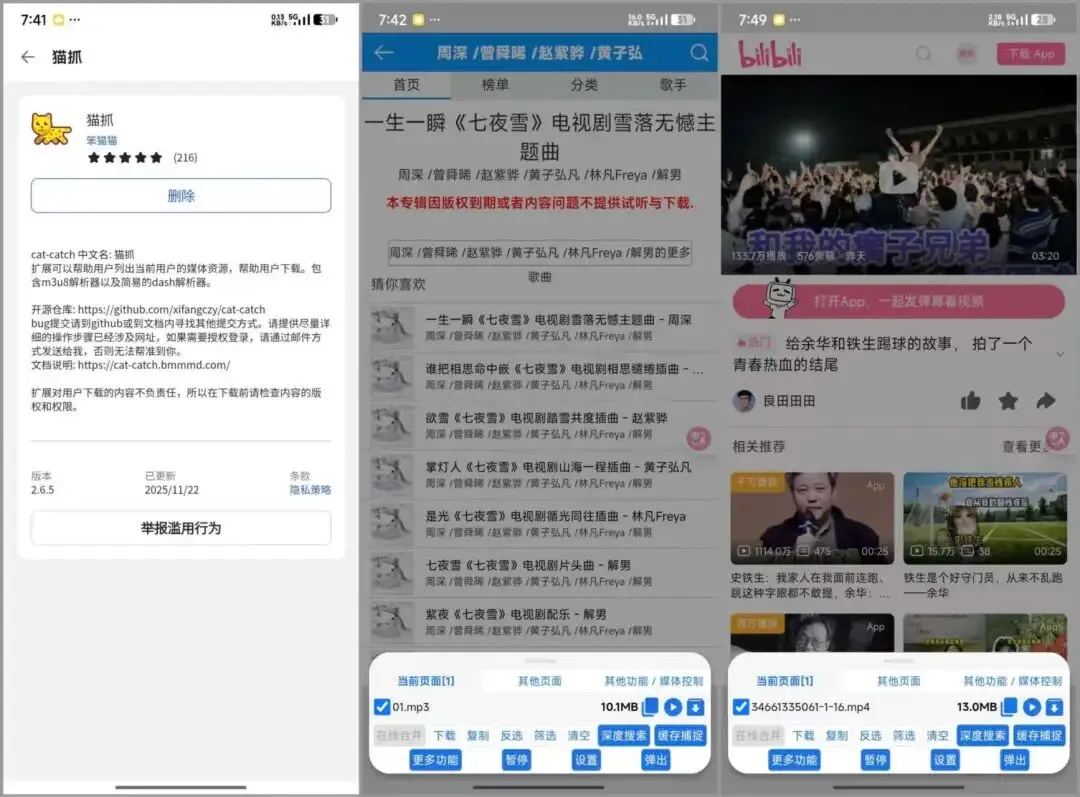Tap the drag handle atop the 01.mp3 panel
This screenshot has width=1080, height=797.
pos(540,661)
